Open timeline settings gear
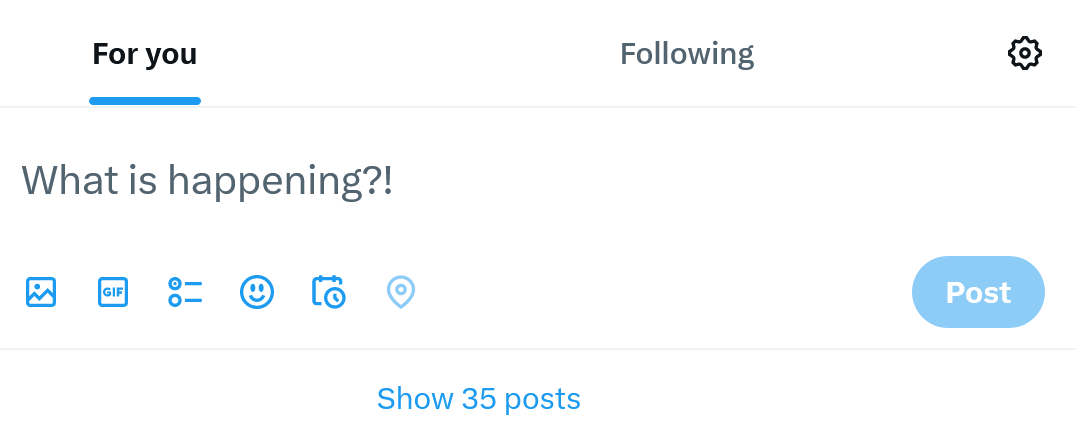 point(1024,53)
